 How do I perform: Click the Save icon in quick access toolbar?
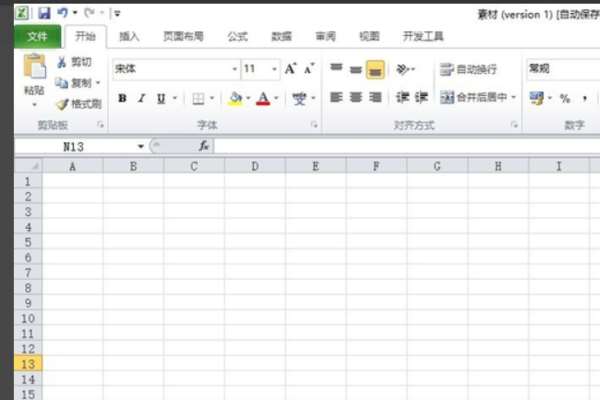pos(44,14)
